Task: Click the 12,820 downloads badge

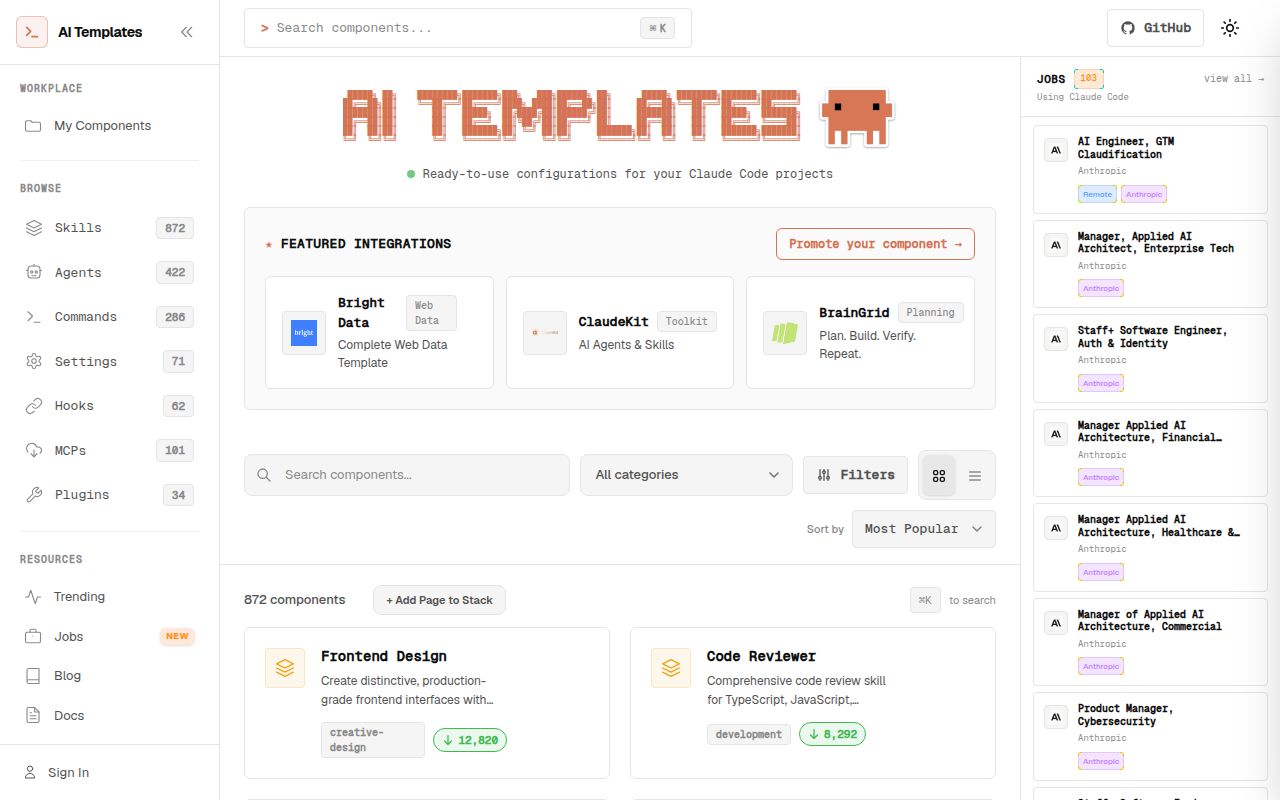Action: coord(470,740)
